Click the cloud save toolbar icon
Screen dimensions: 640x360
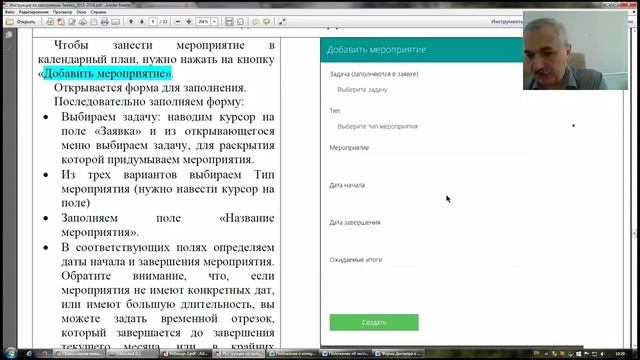(x=83, y=22)
